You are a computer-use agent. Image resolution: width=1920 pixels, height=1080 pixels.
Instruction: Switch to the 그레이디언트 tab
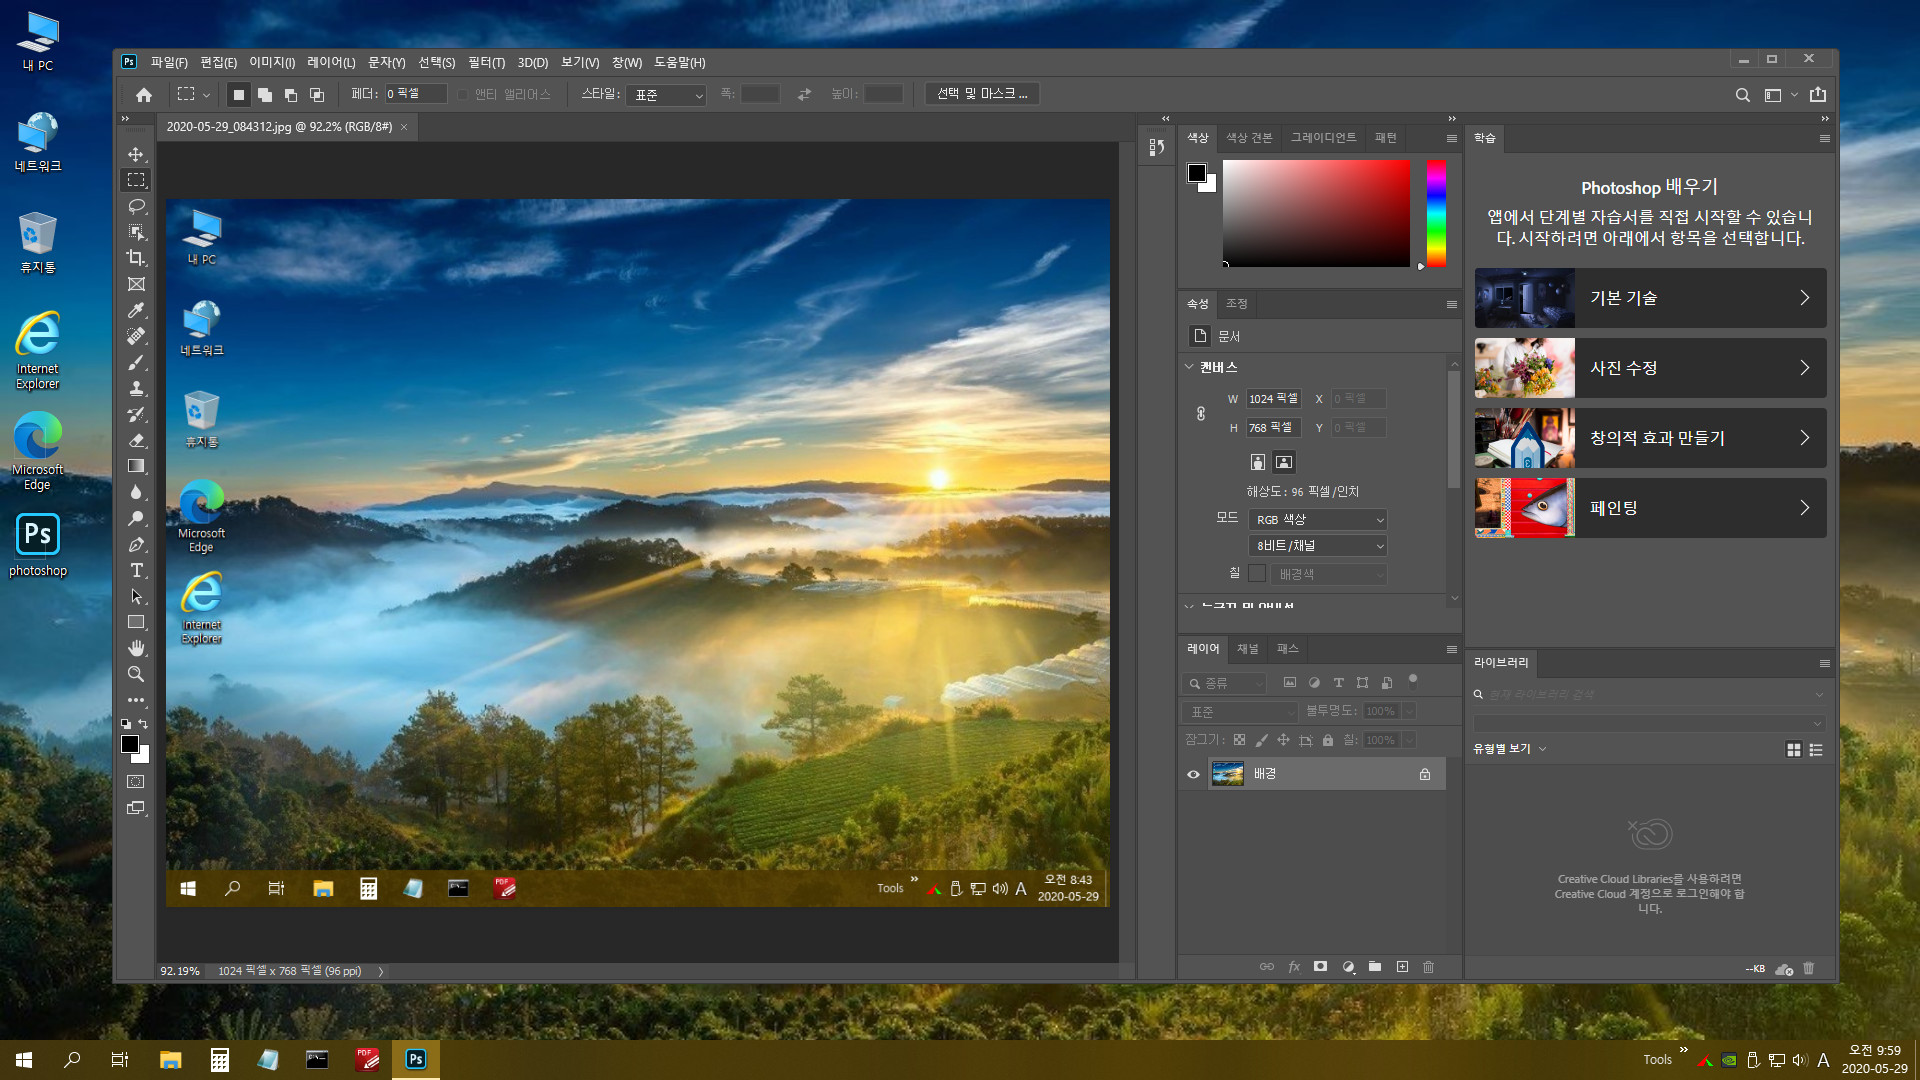click(1323, 138)
